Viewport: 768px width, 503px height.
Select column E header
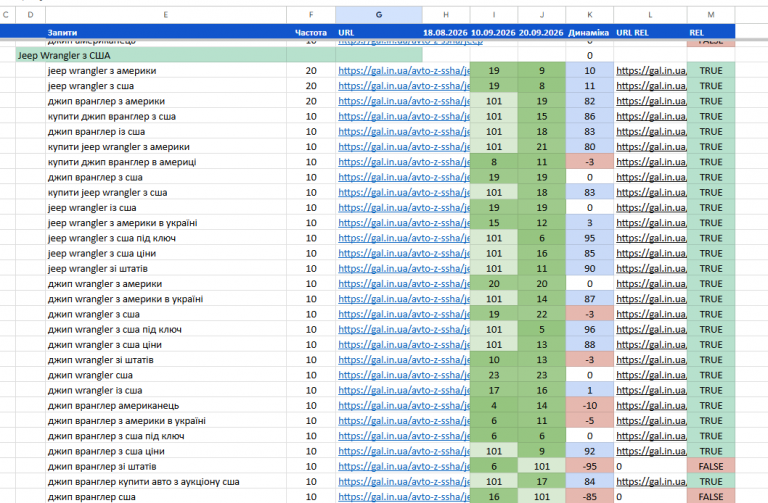point(166,15)
